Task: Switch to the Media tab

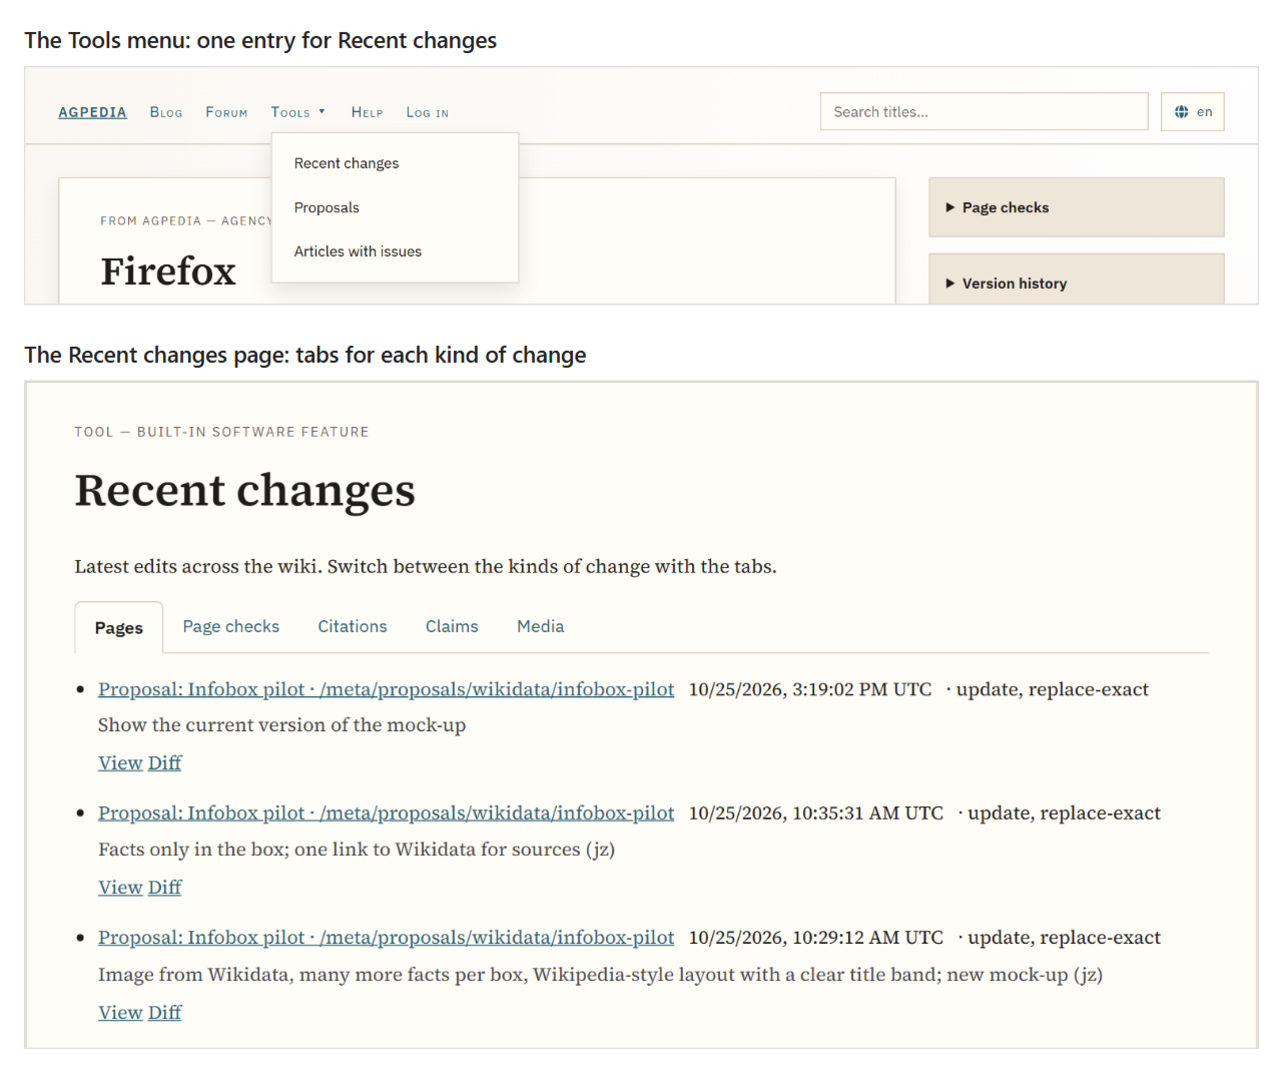Action: (540, 626)
